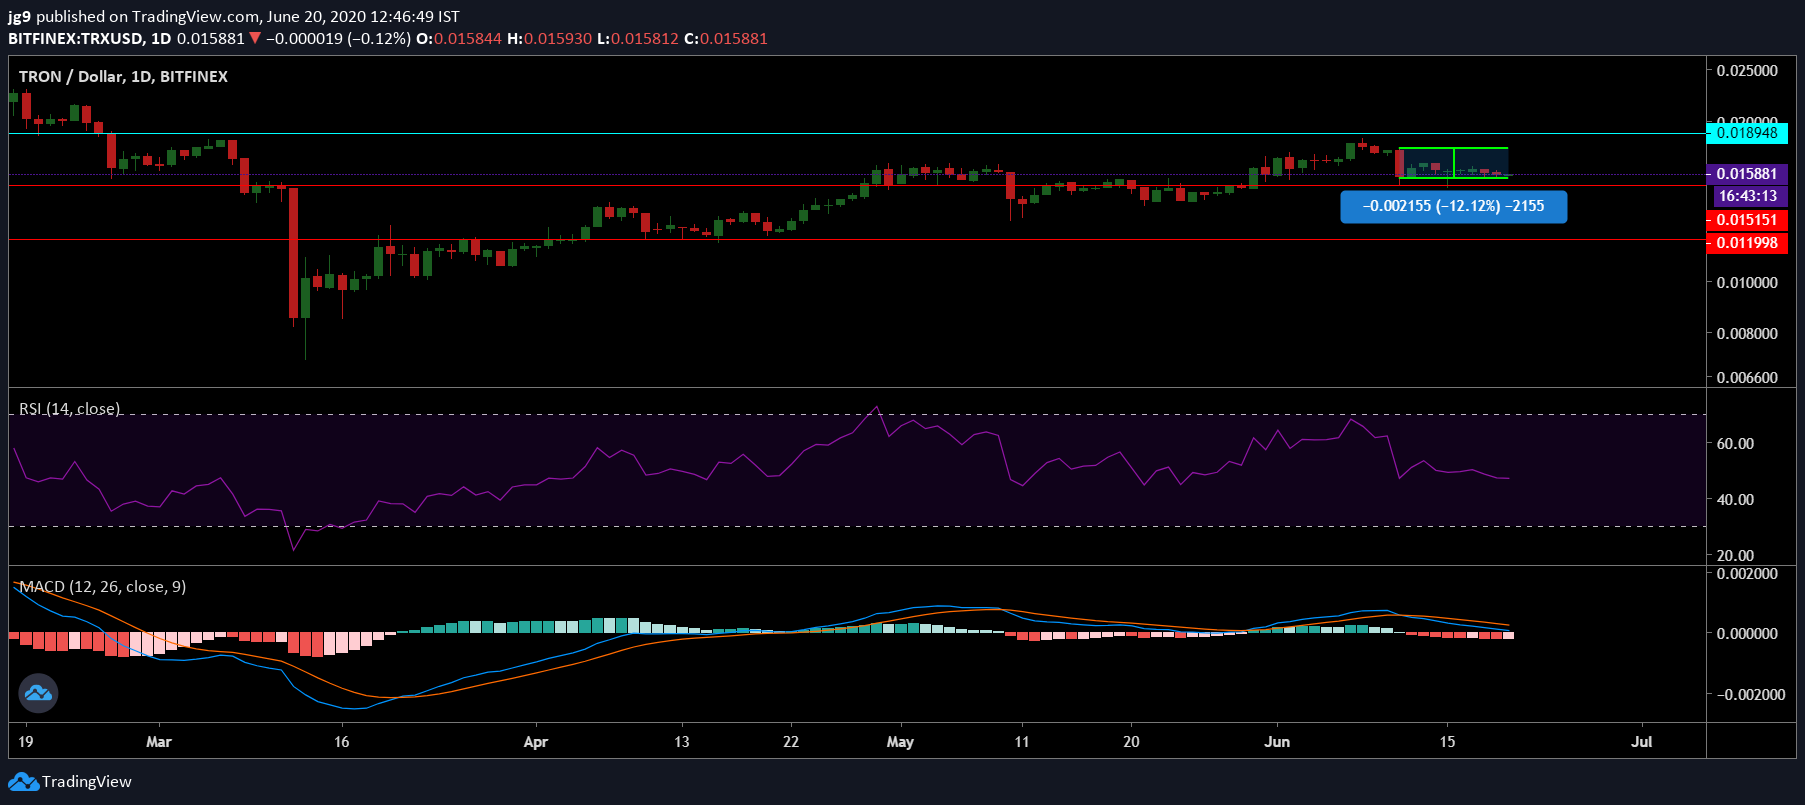The image size is (1805, 805).
Task: Click the MACD (12, 26, close, 9) label
Action: point(103,586)
